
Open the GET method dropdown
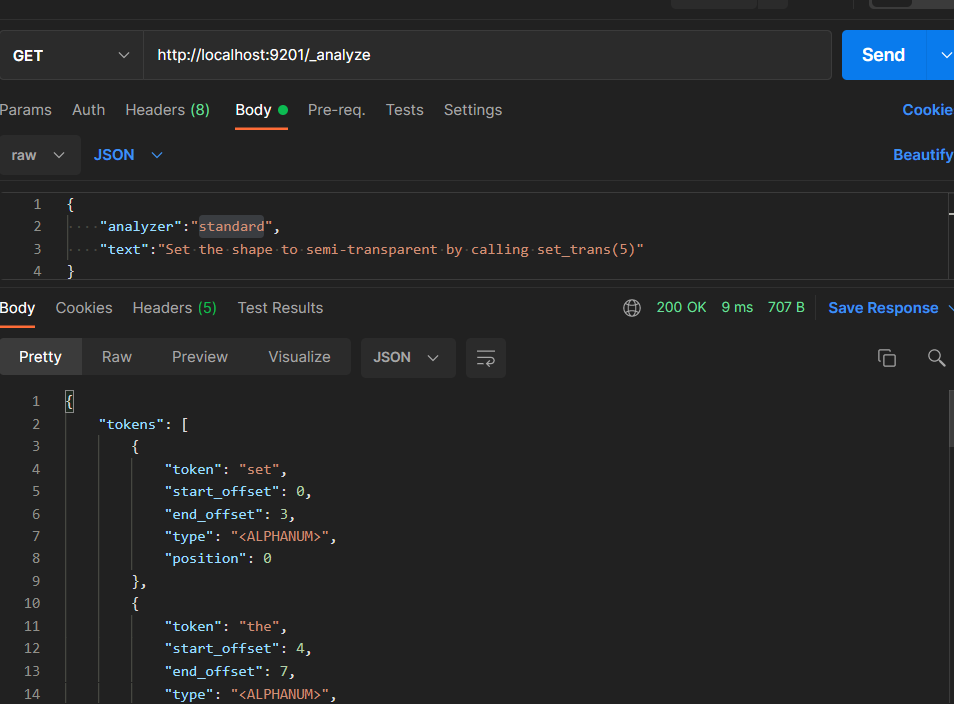(71, 55)
